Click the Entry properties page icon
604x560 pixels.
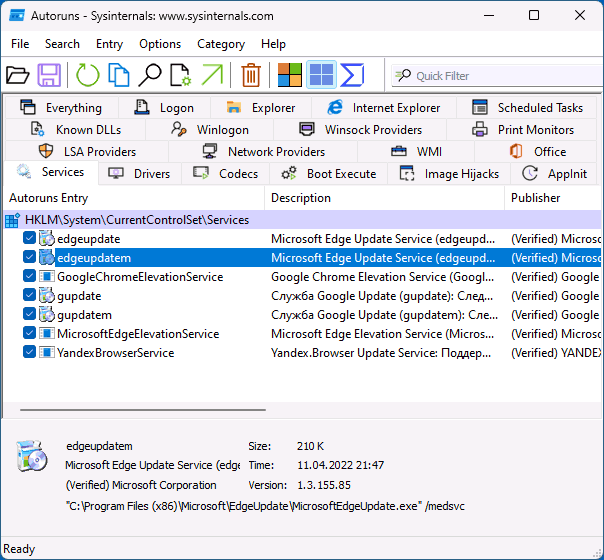[x=181, y=75]
